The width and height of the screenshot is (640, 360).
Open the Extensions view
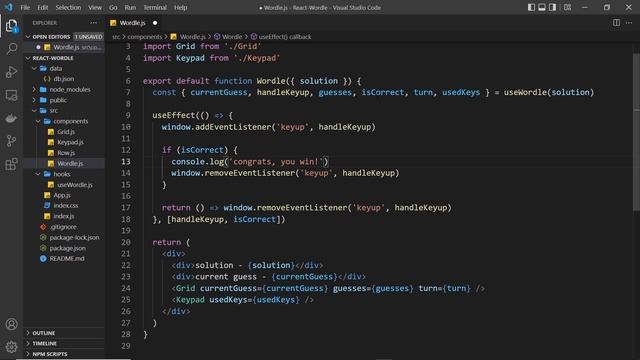tap(11, 164)
